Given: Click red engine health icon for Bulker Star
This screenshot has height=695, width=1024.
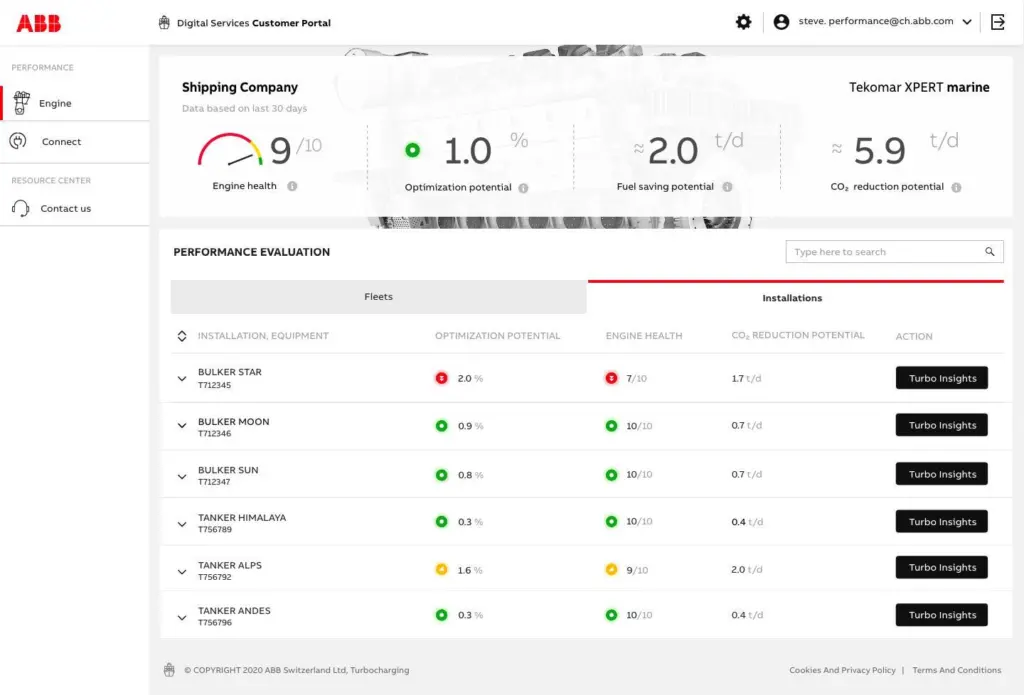Looking at the screenshot, I should click(611, 378).
